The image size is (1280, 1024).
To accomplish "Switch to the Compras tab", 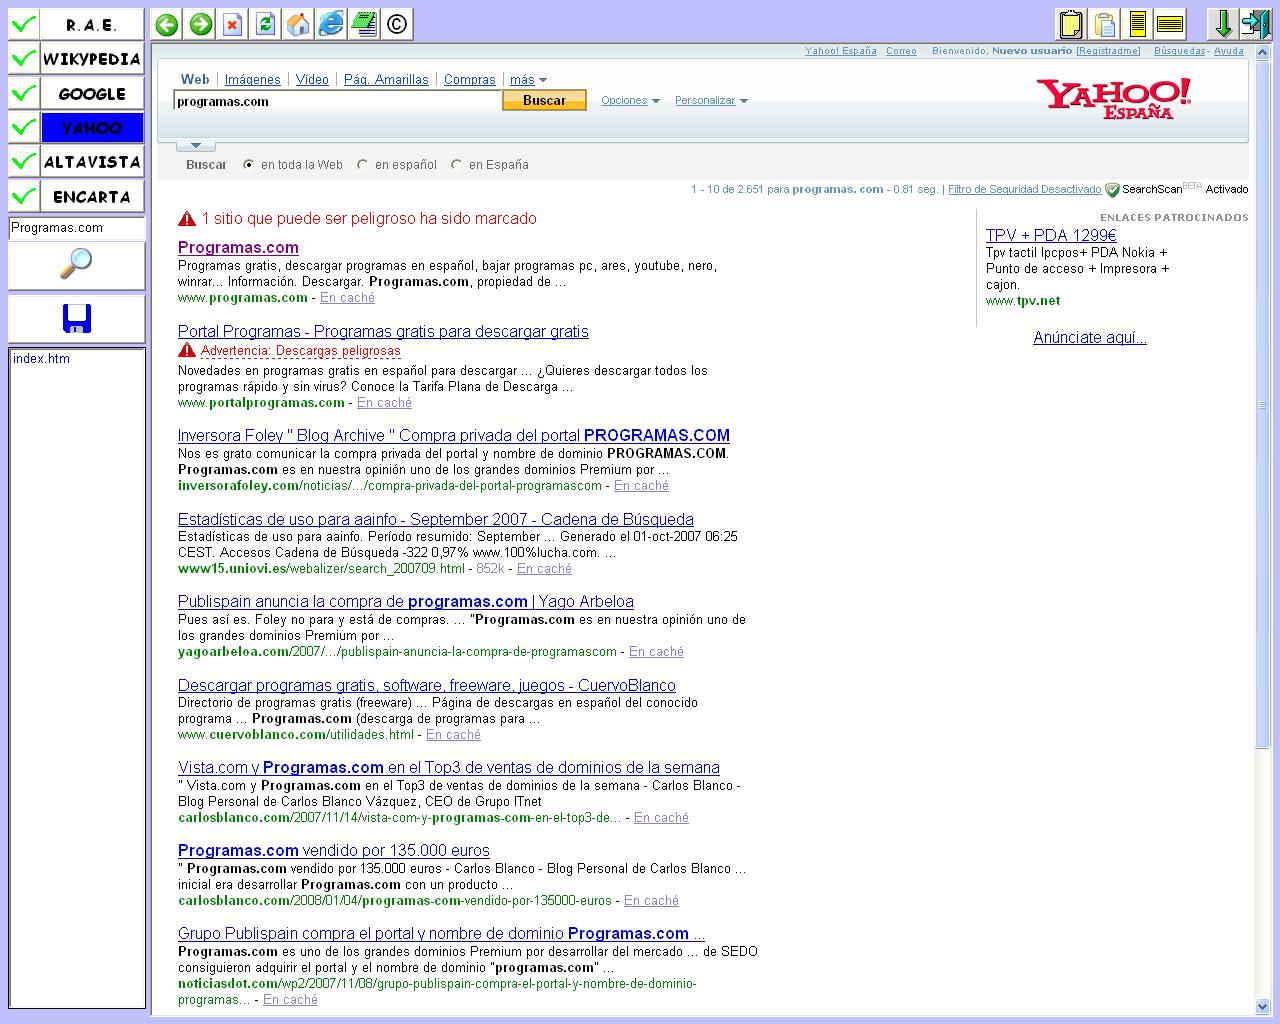I will click(470, 80).
